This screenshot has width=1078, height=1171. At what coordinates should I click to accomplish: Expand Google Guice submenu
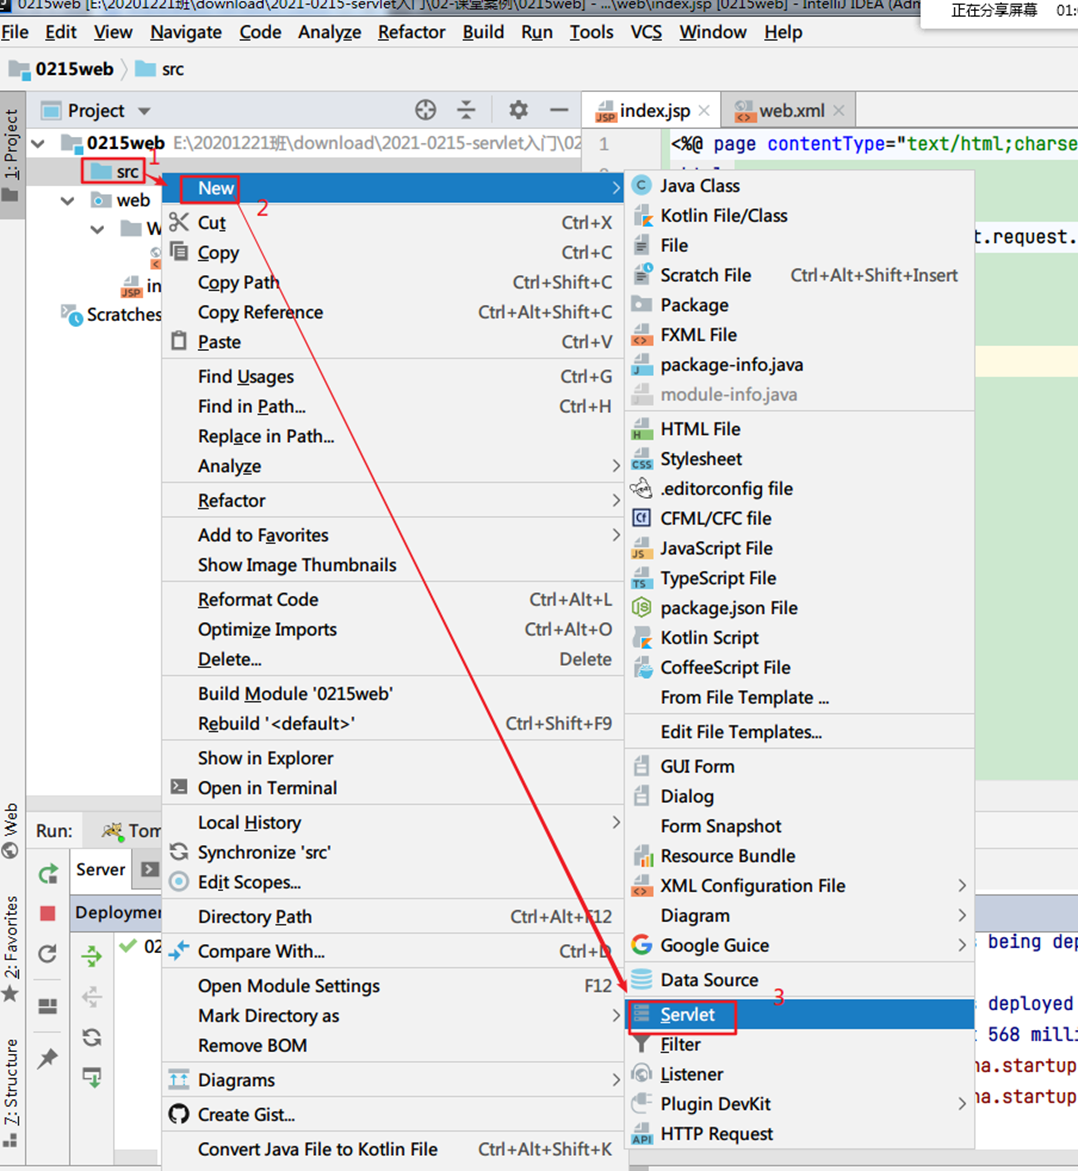(x=799, y=946)
